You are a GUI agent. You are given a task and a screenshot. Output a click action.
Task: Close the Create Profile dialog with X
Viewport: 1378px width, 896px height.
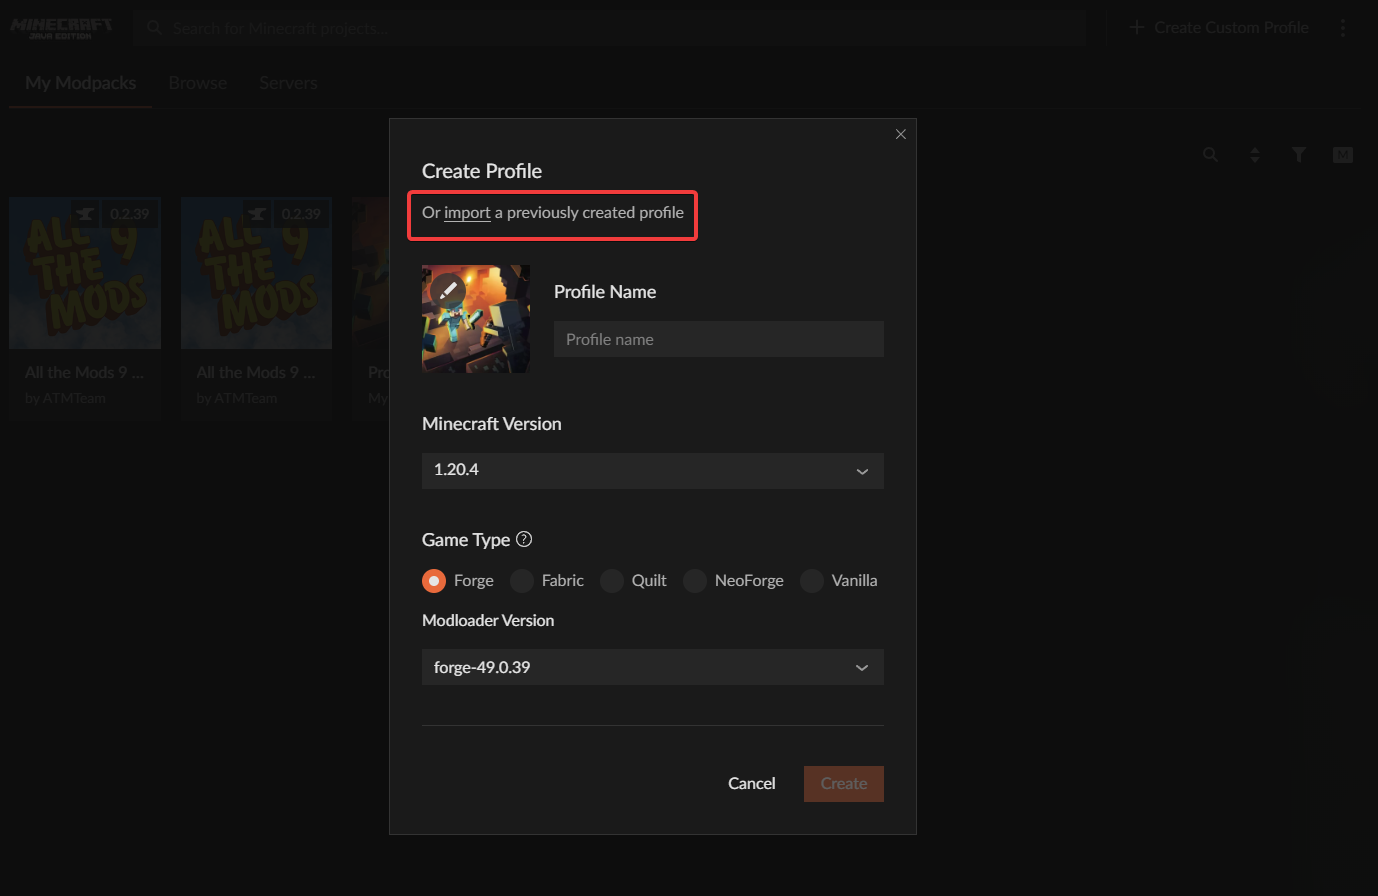point(900,134)
